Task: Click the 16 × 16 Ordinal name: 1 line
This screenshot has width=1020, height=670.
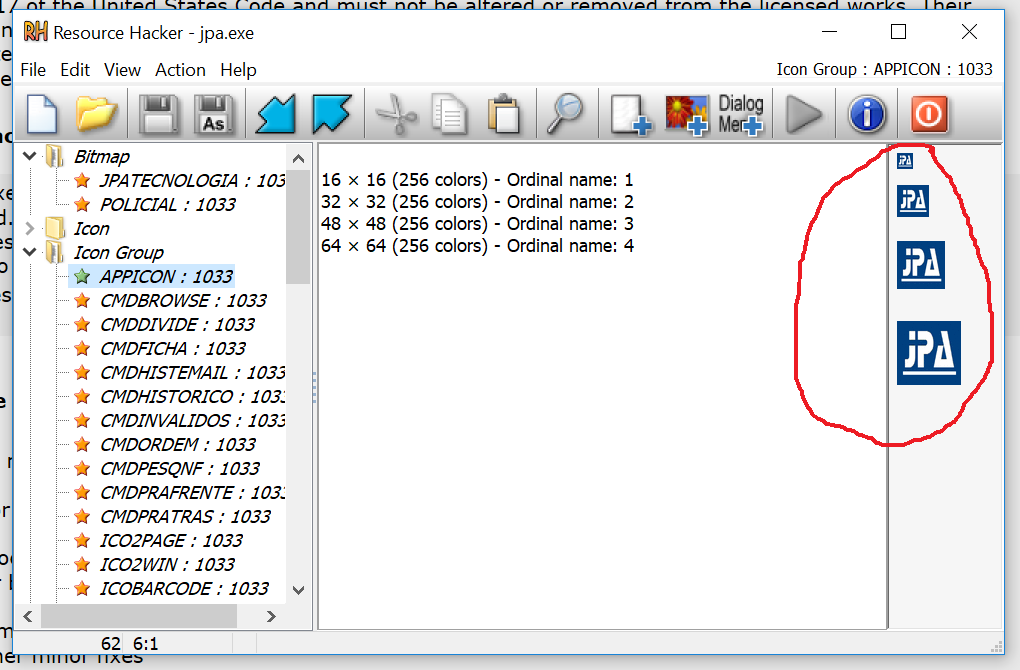Action: [477, 180]
